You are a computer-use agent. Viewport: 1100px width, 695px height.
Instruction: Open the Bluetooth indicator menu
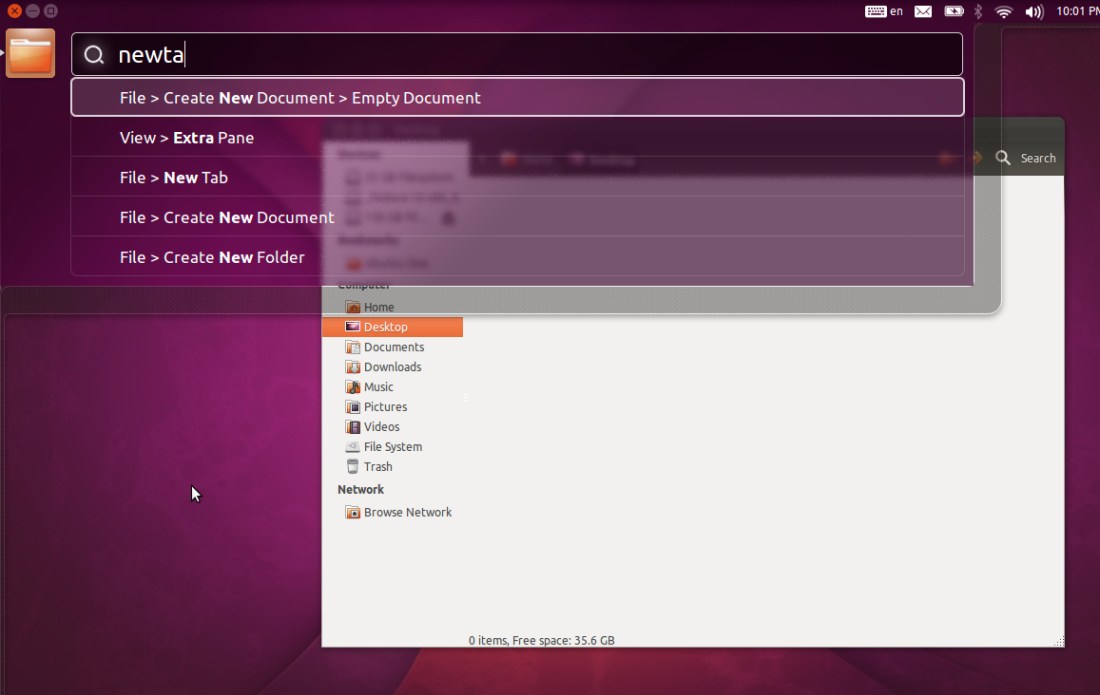(979, 11)
